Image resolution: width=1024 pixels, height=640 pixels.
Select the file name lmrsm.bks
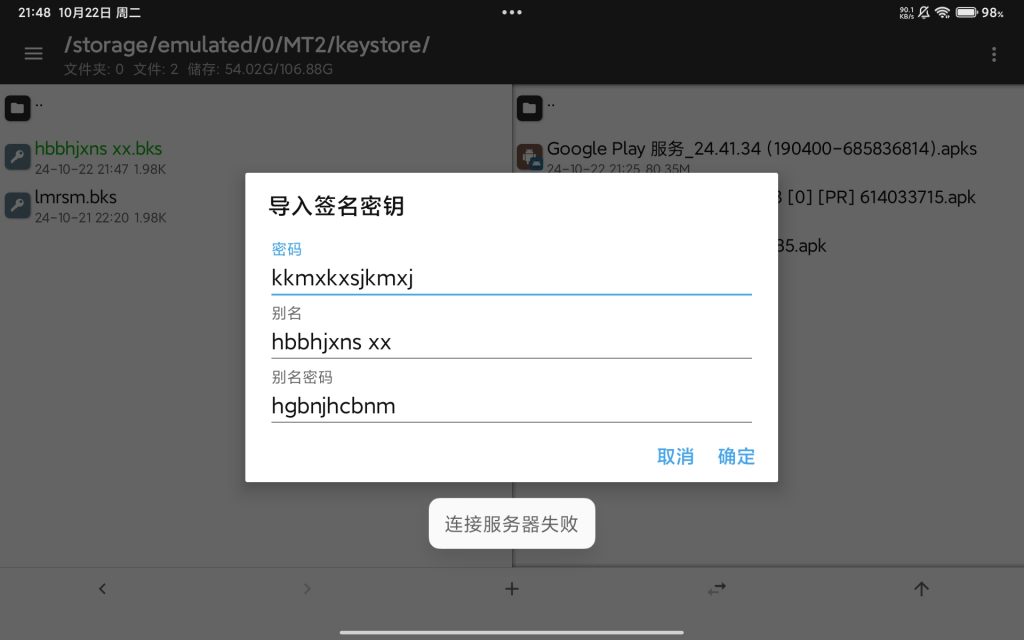76,197
